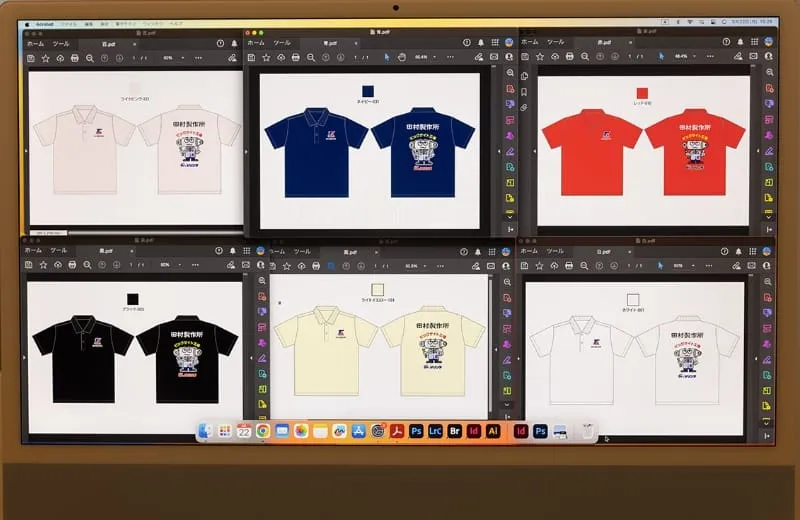Open Adobe Acrobat from the Dock
Screen dimensions: 800x520
point(397,431)
